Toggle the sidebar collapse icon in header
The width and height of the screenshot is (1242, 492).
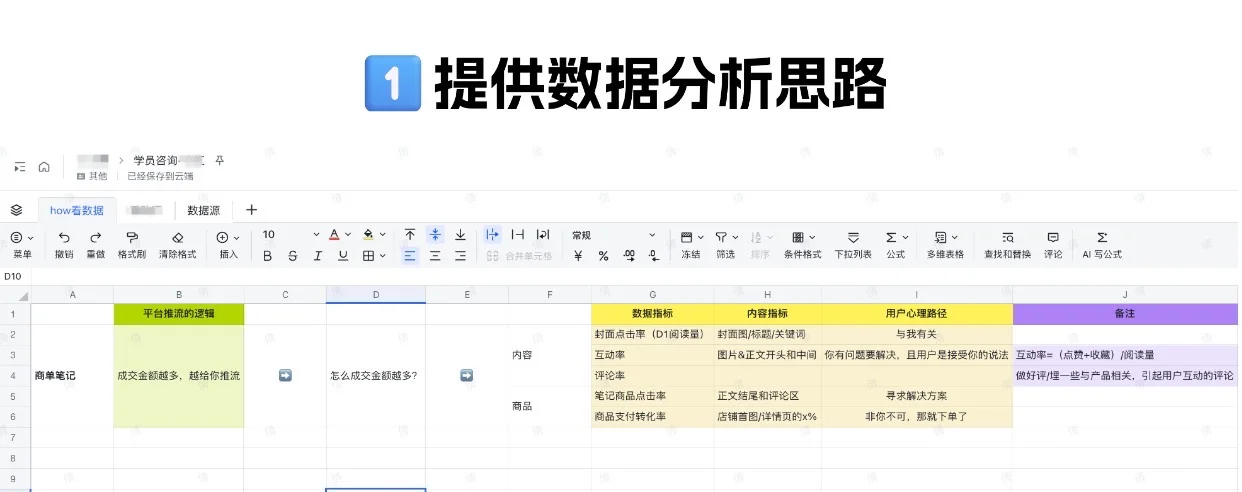(20, 167)
